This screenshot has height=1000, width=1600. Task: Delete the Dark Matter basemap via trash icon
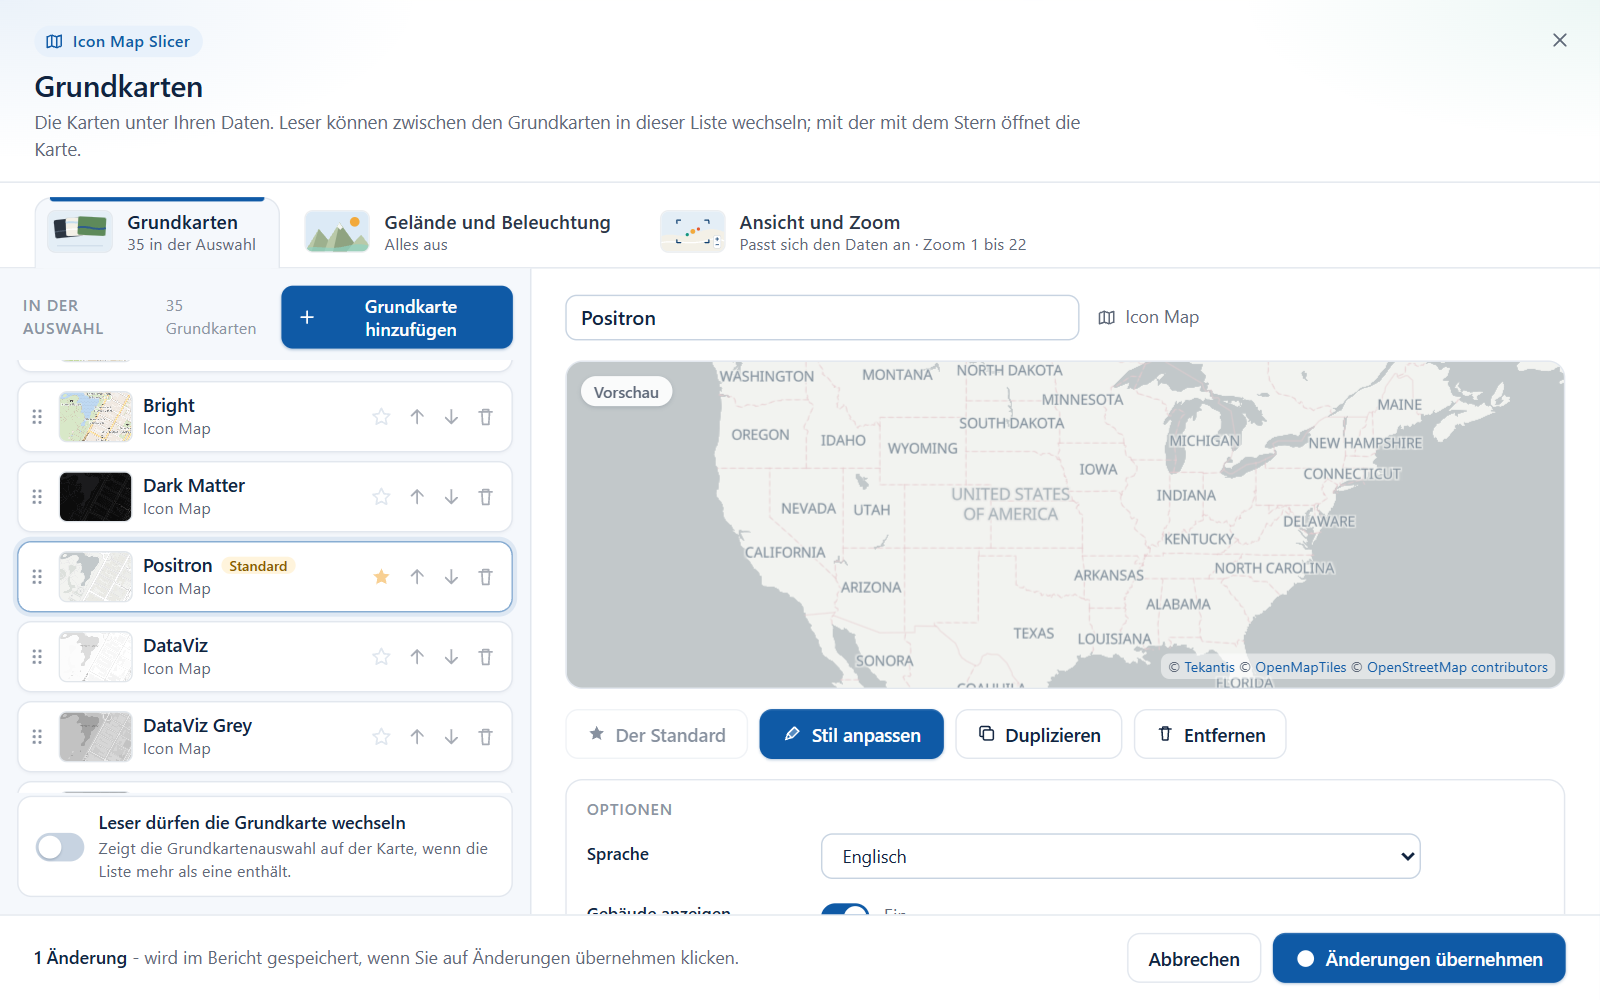point(485,497)
